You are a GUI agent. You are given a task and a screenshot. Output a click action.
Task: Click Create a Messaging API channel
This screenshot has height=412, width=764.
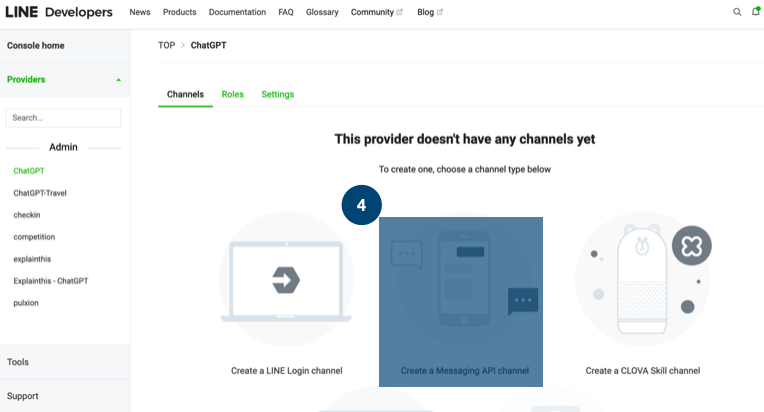click(464, 371)
